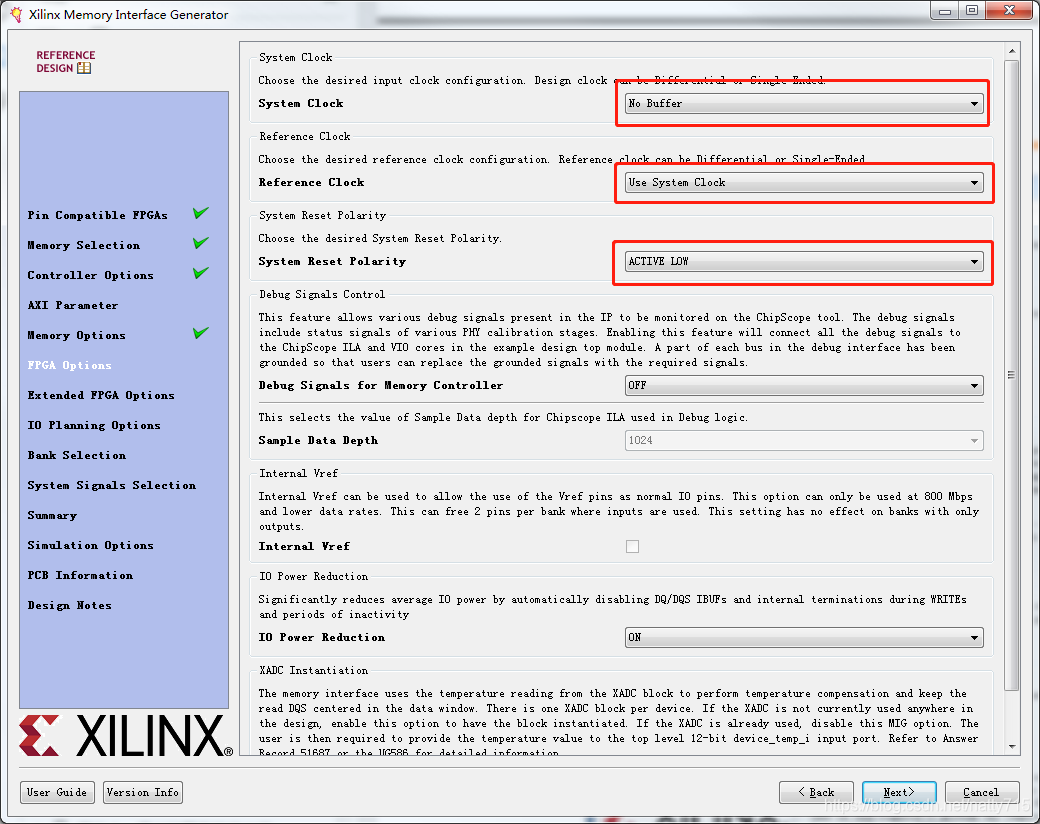1040x824 pixels.
Task: Click the Memory Interface Generator title icon
Action: (16, 15)
